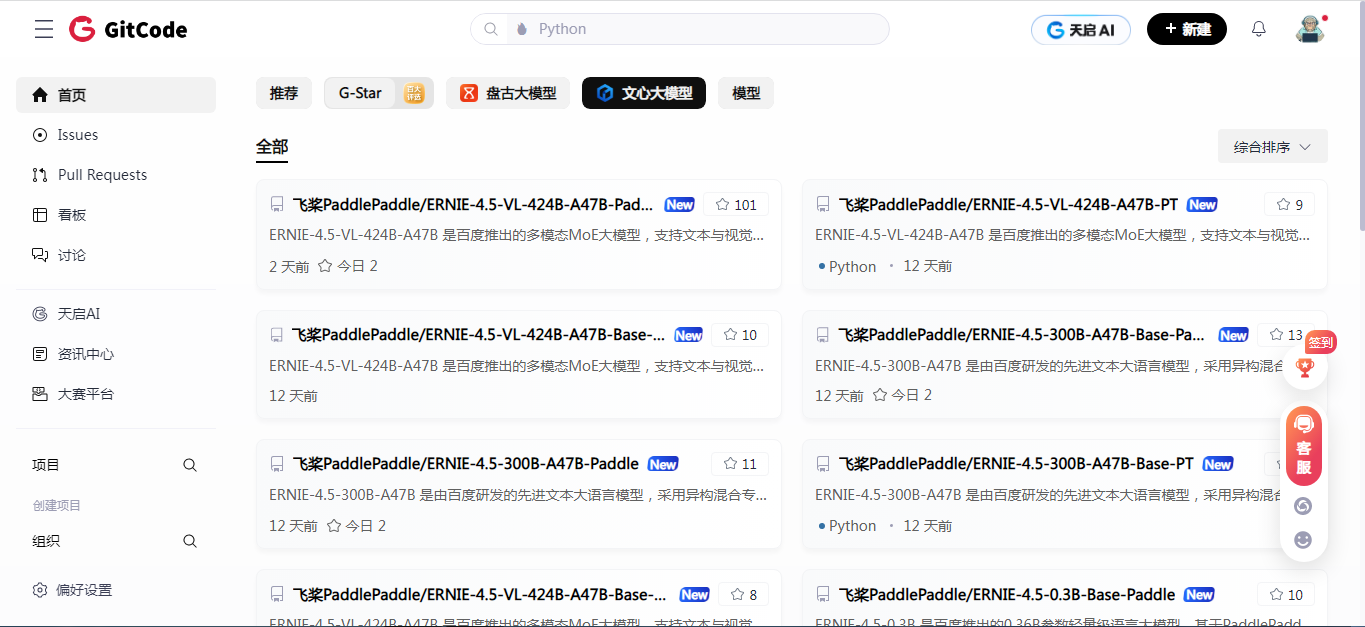Select the 文心大模型 tab
This screenshot has height=627, width=1365.
click(644, 93)
